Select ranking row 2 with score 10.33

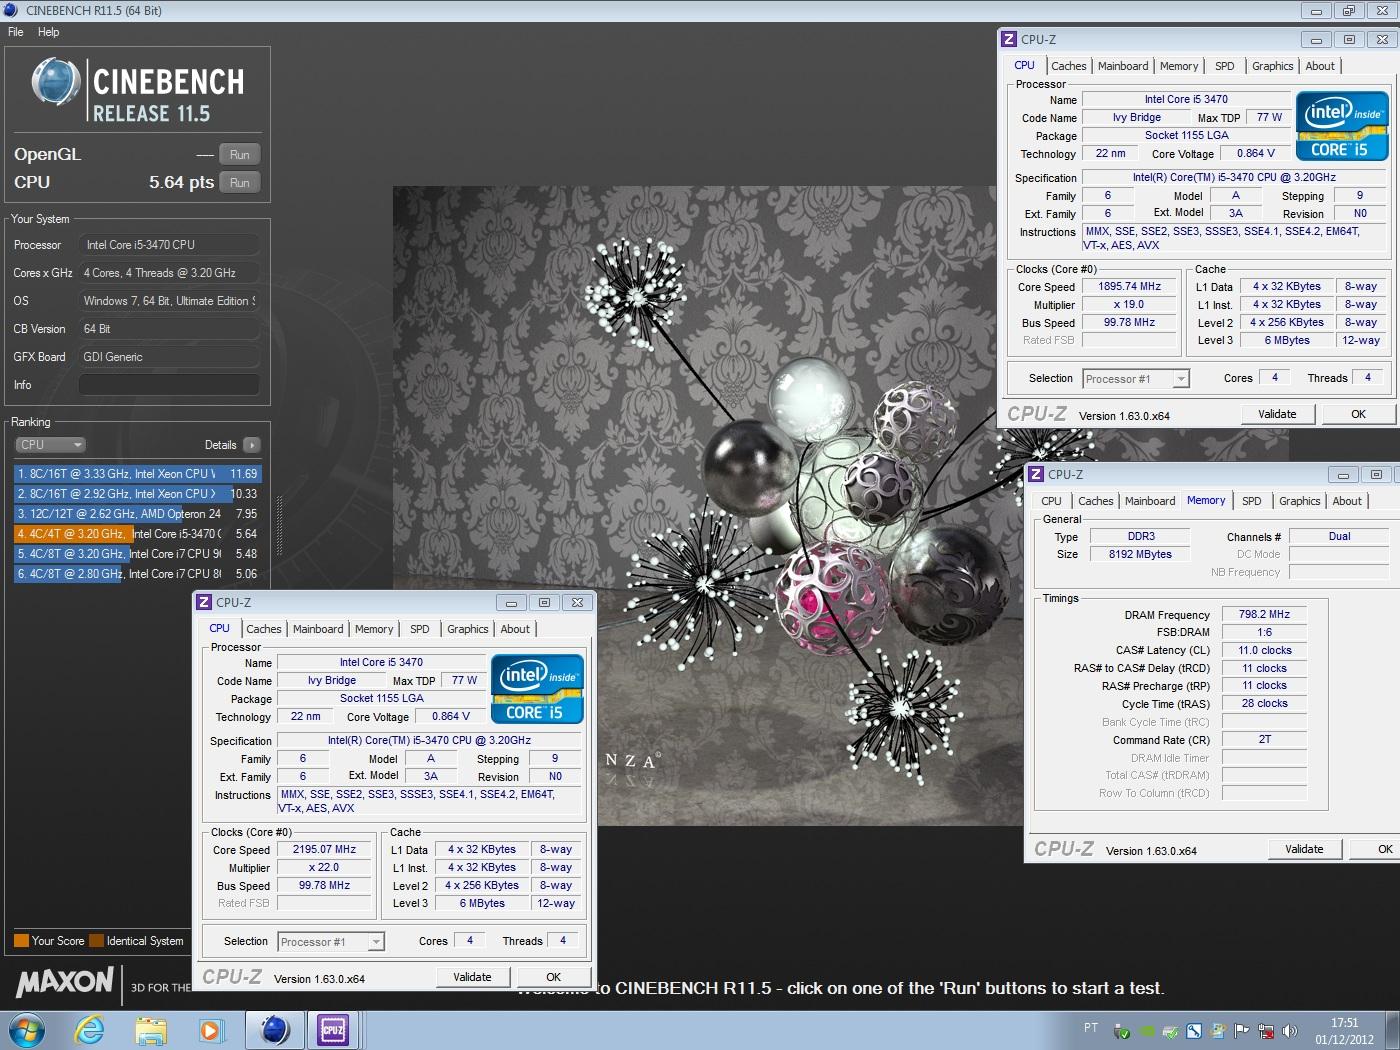point(138,494)
